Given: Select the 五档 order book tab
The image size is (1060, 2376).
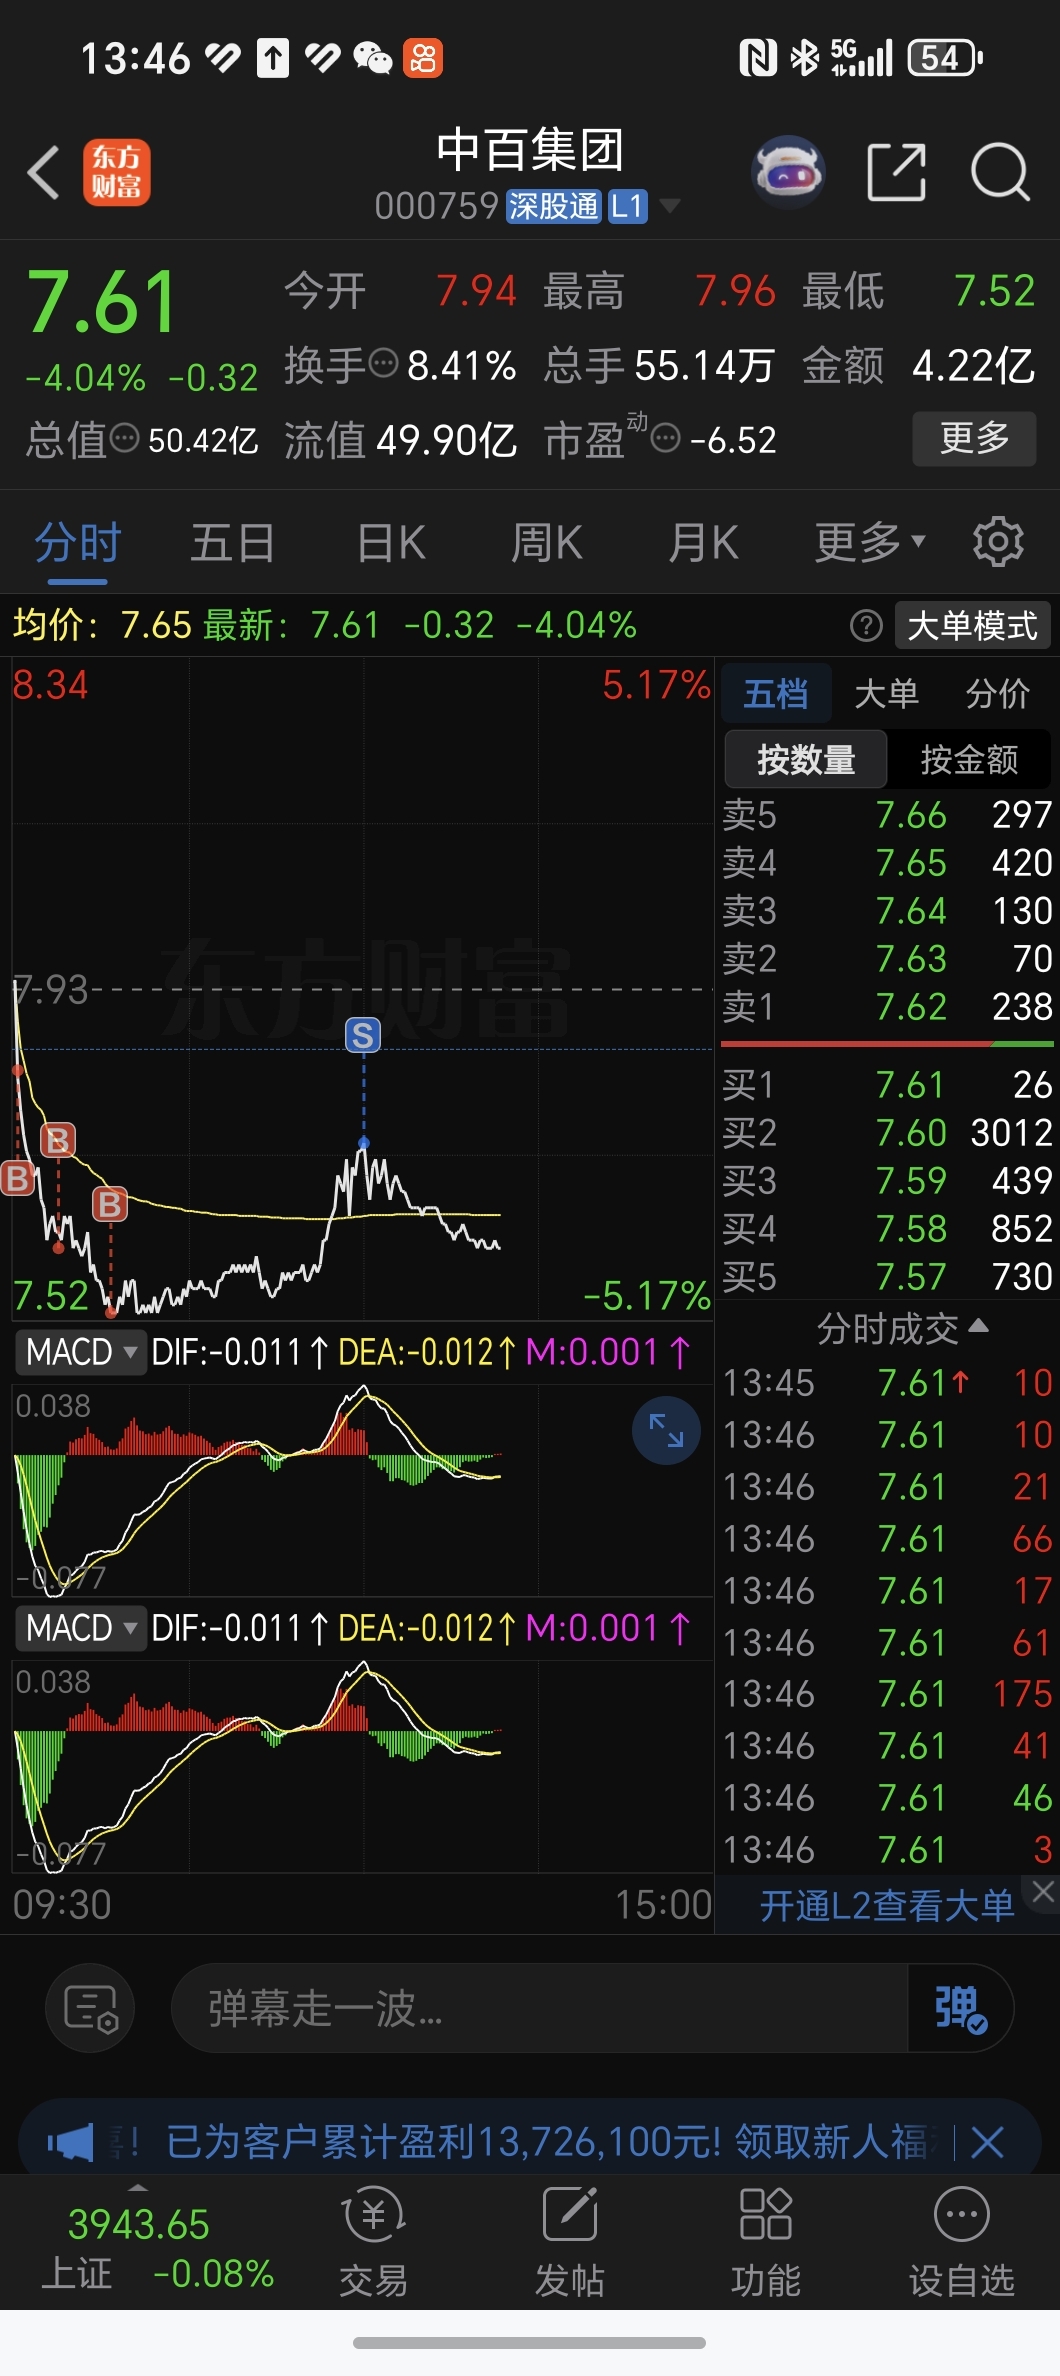Looking at the screenshot, I should (x=776, y=693).
